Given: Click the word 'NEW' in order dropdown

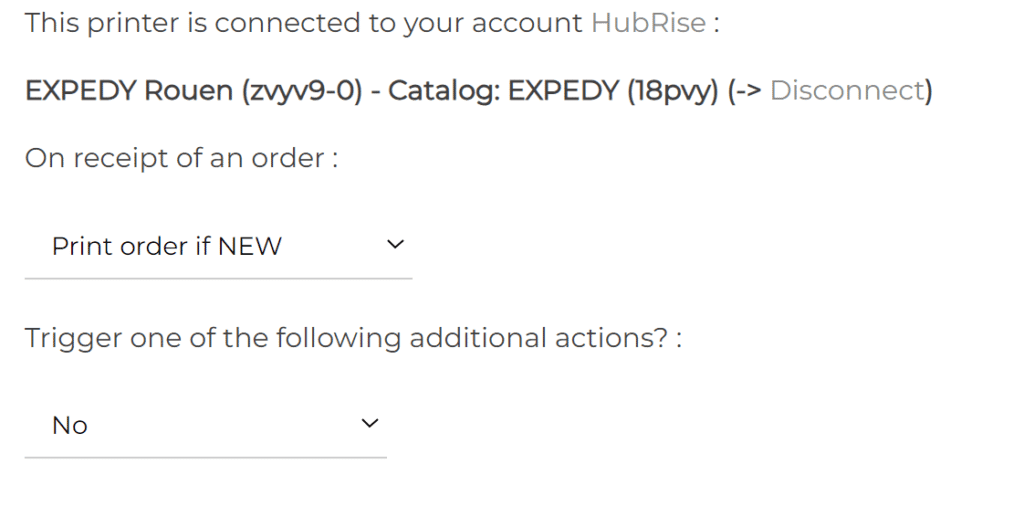Looking at the screenshot, I should coord(252,246).
